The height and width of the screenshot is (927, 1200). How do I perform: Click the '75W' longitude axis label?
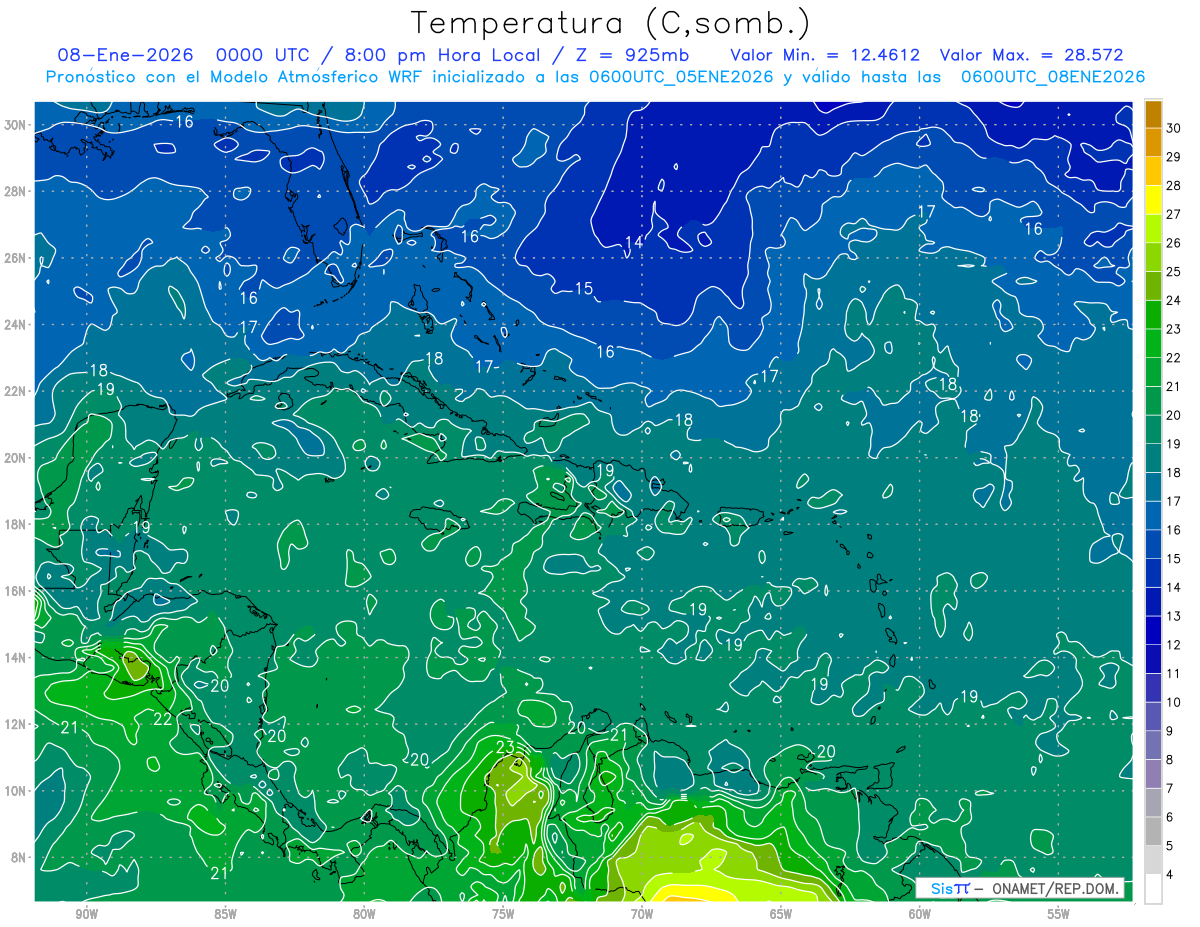[x=503, y=914]
